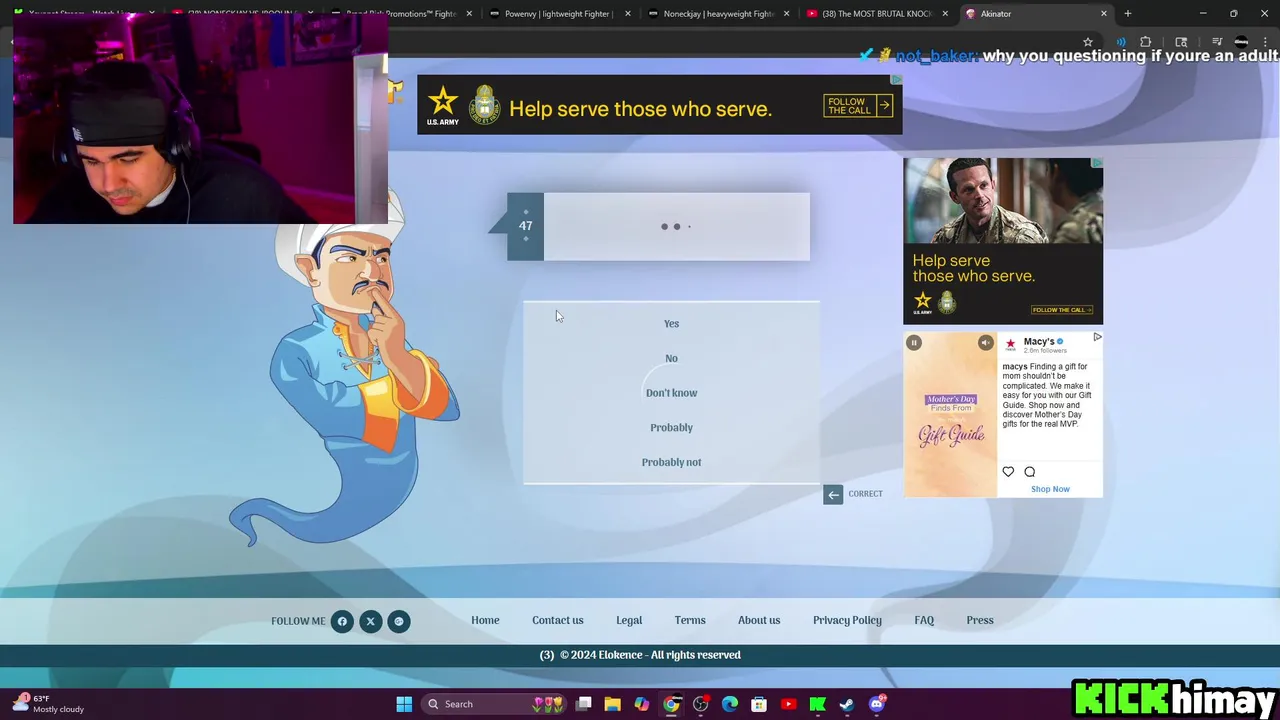
Task: Open the Press footer link
Action: (980, 620)
